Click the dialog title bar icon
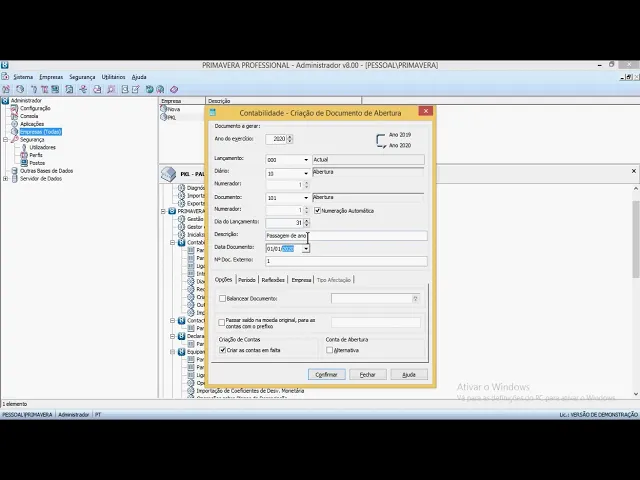Viewport: 640px width, 480px height. 213,113
